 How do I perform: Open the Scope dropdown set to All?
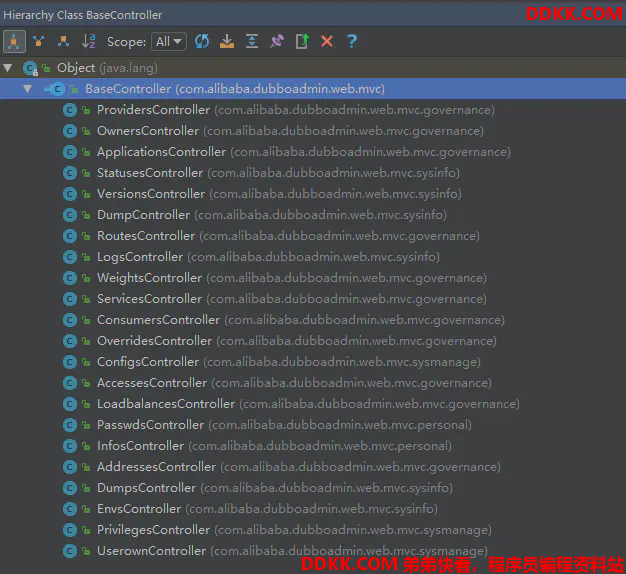click(168, 42)
